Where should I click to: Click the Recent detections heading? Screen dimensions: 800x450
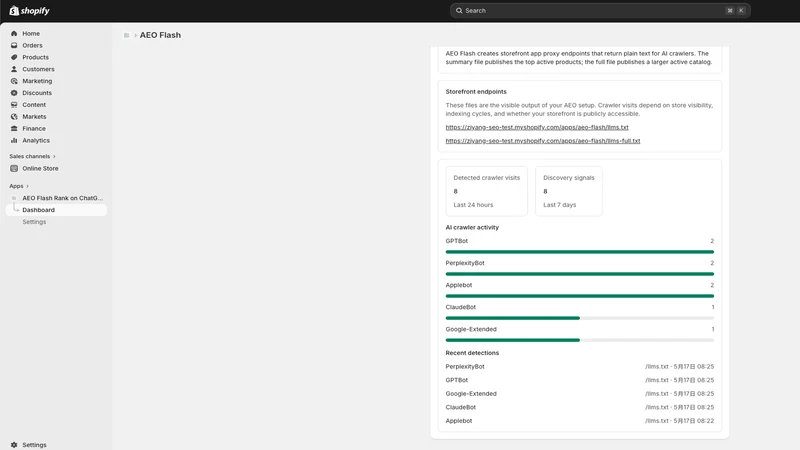(x=472, y=353)
